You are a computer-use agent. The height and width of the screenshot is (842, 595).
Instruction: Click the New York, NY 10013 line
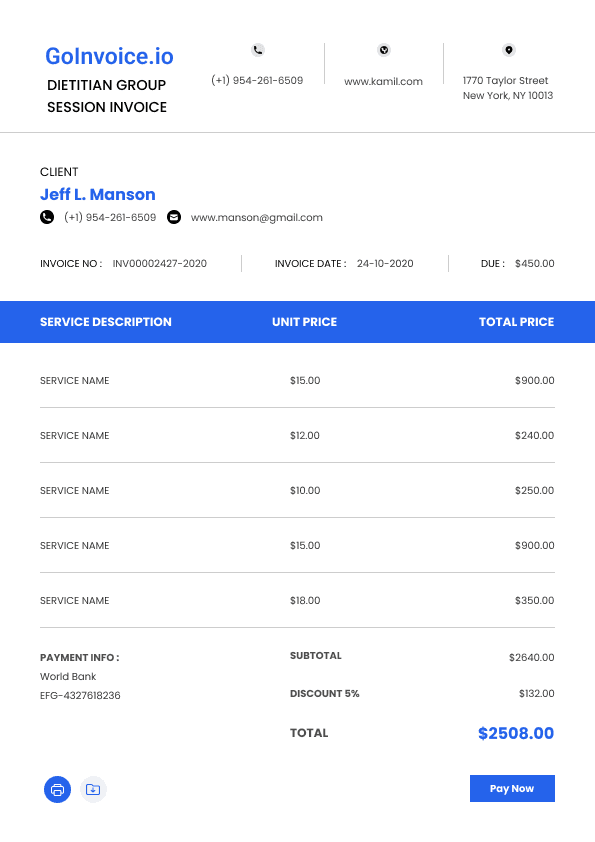click(508, 96)
